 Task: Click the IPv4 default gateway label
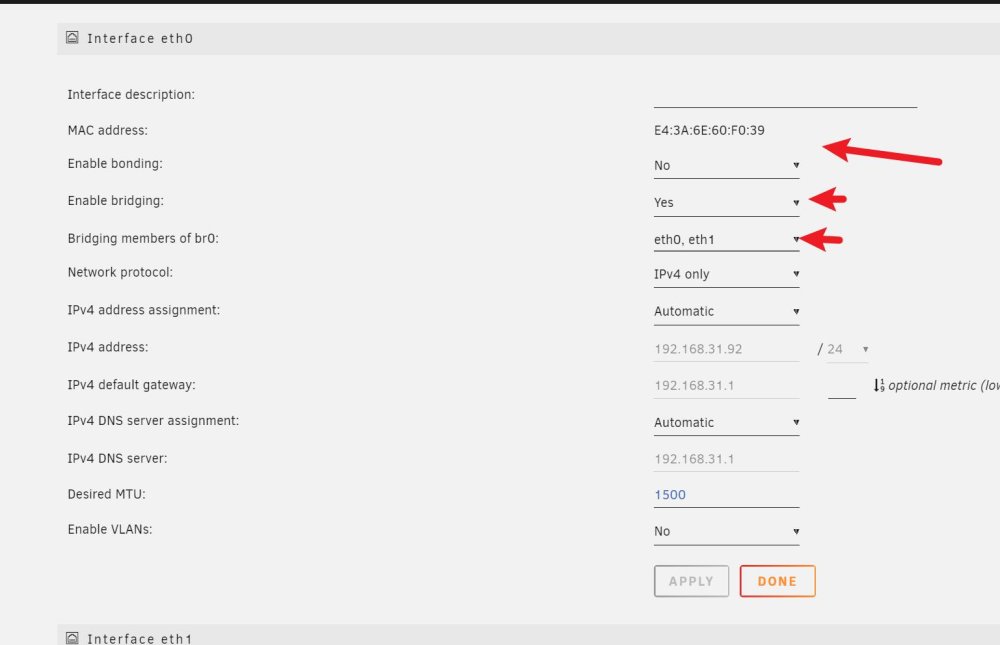[132, 385]
